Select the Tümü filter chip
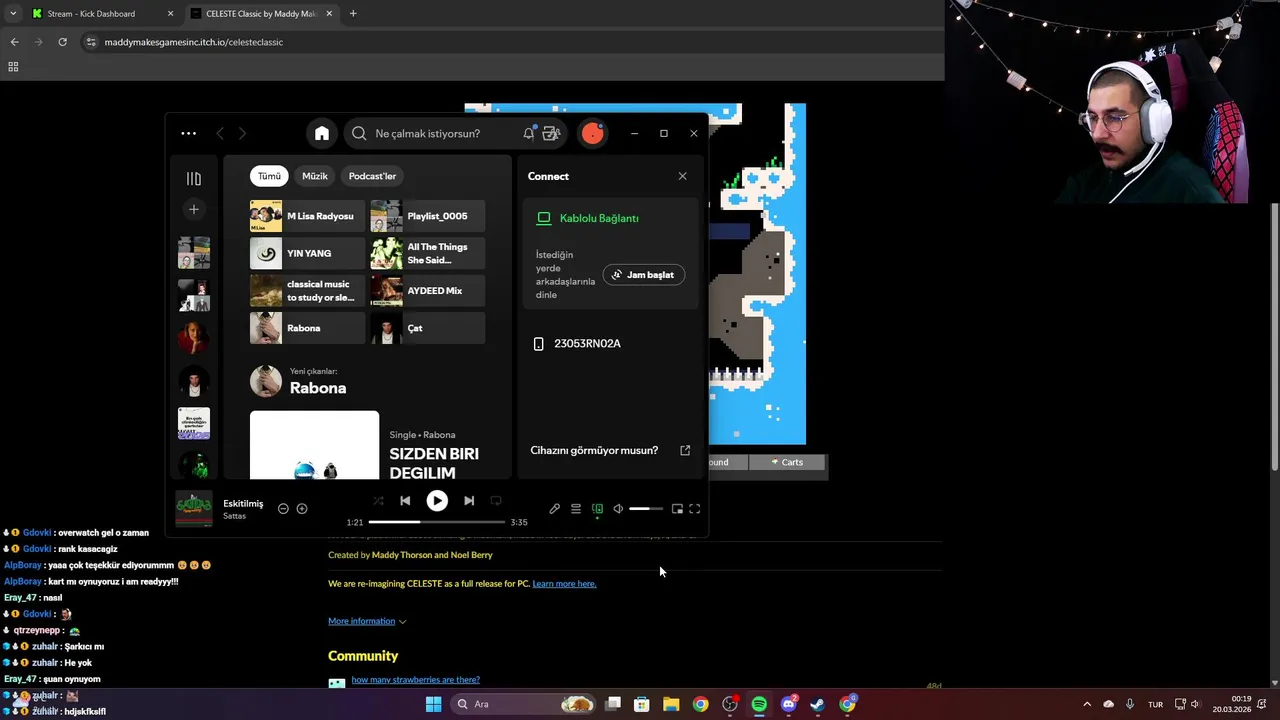The height and width of the screenshot is (720, 1280). tap(270, 176)
